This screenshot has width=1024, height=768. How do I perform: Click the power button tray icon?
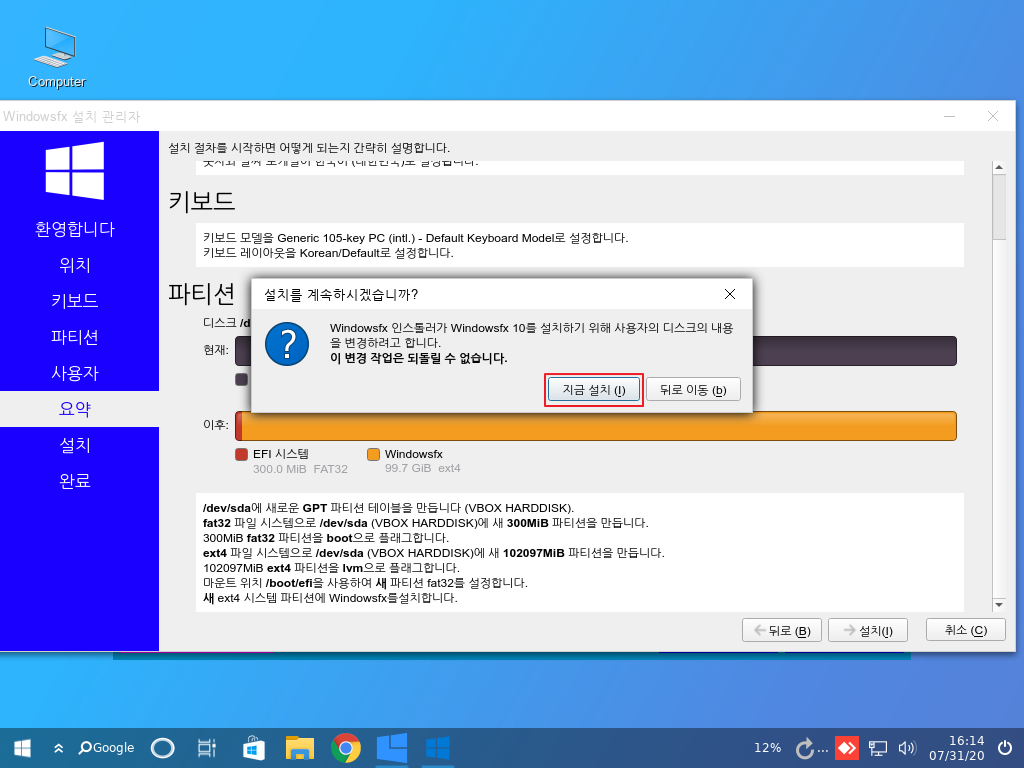pyautogui.click(x=1005, y=748)
